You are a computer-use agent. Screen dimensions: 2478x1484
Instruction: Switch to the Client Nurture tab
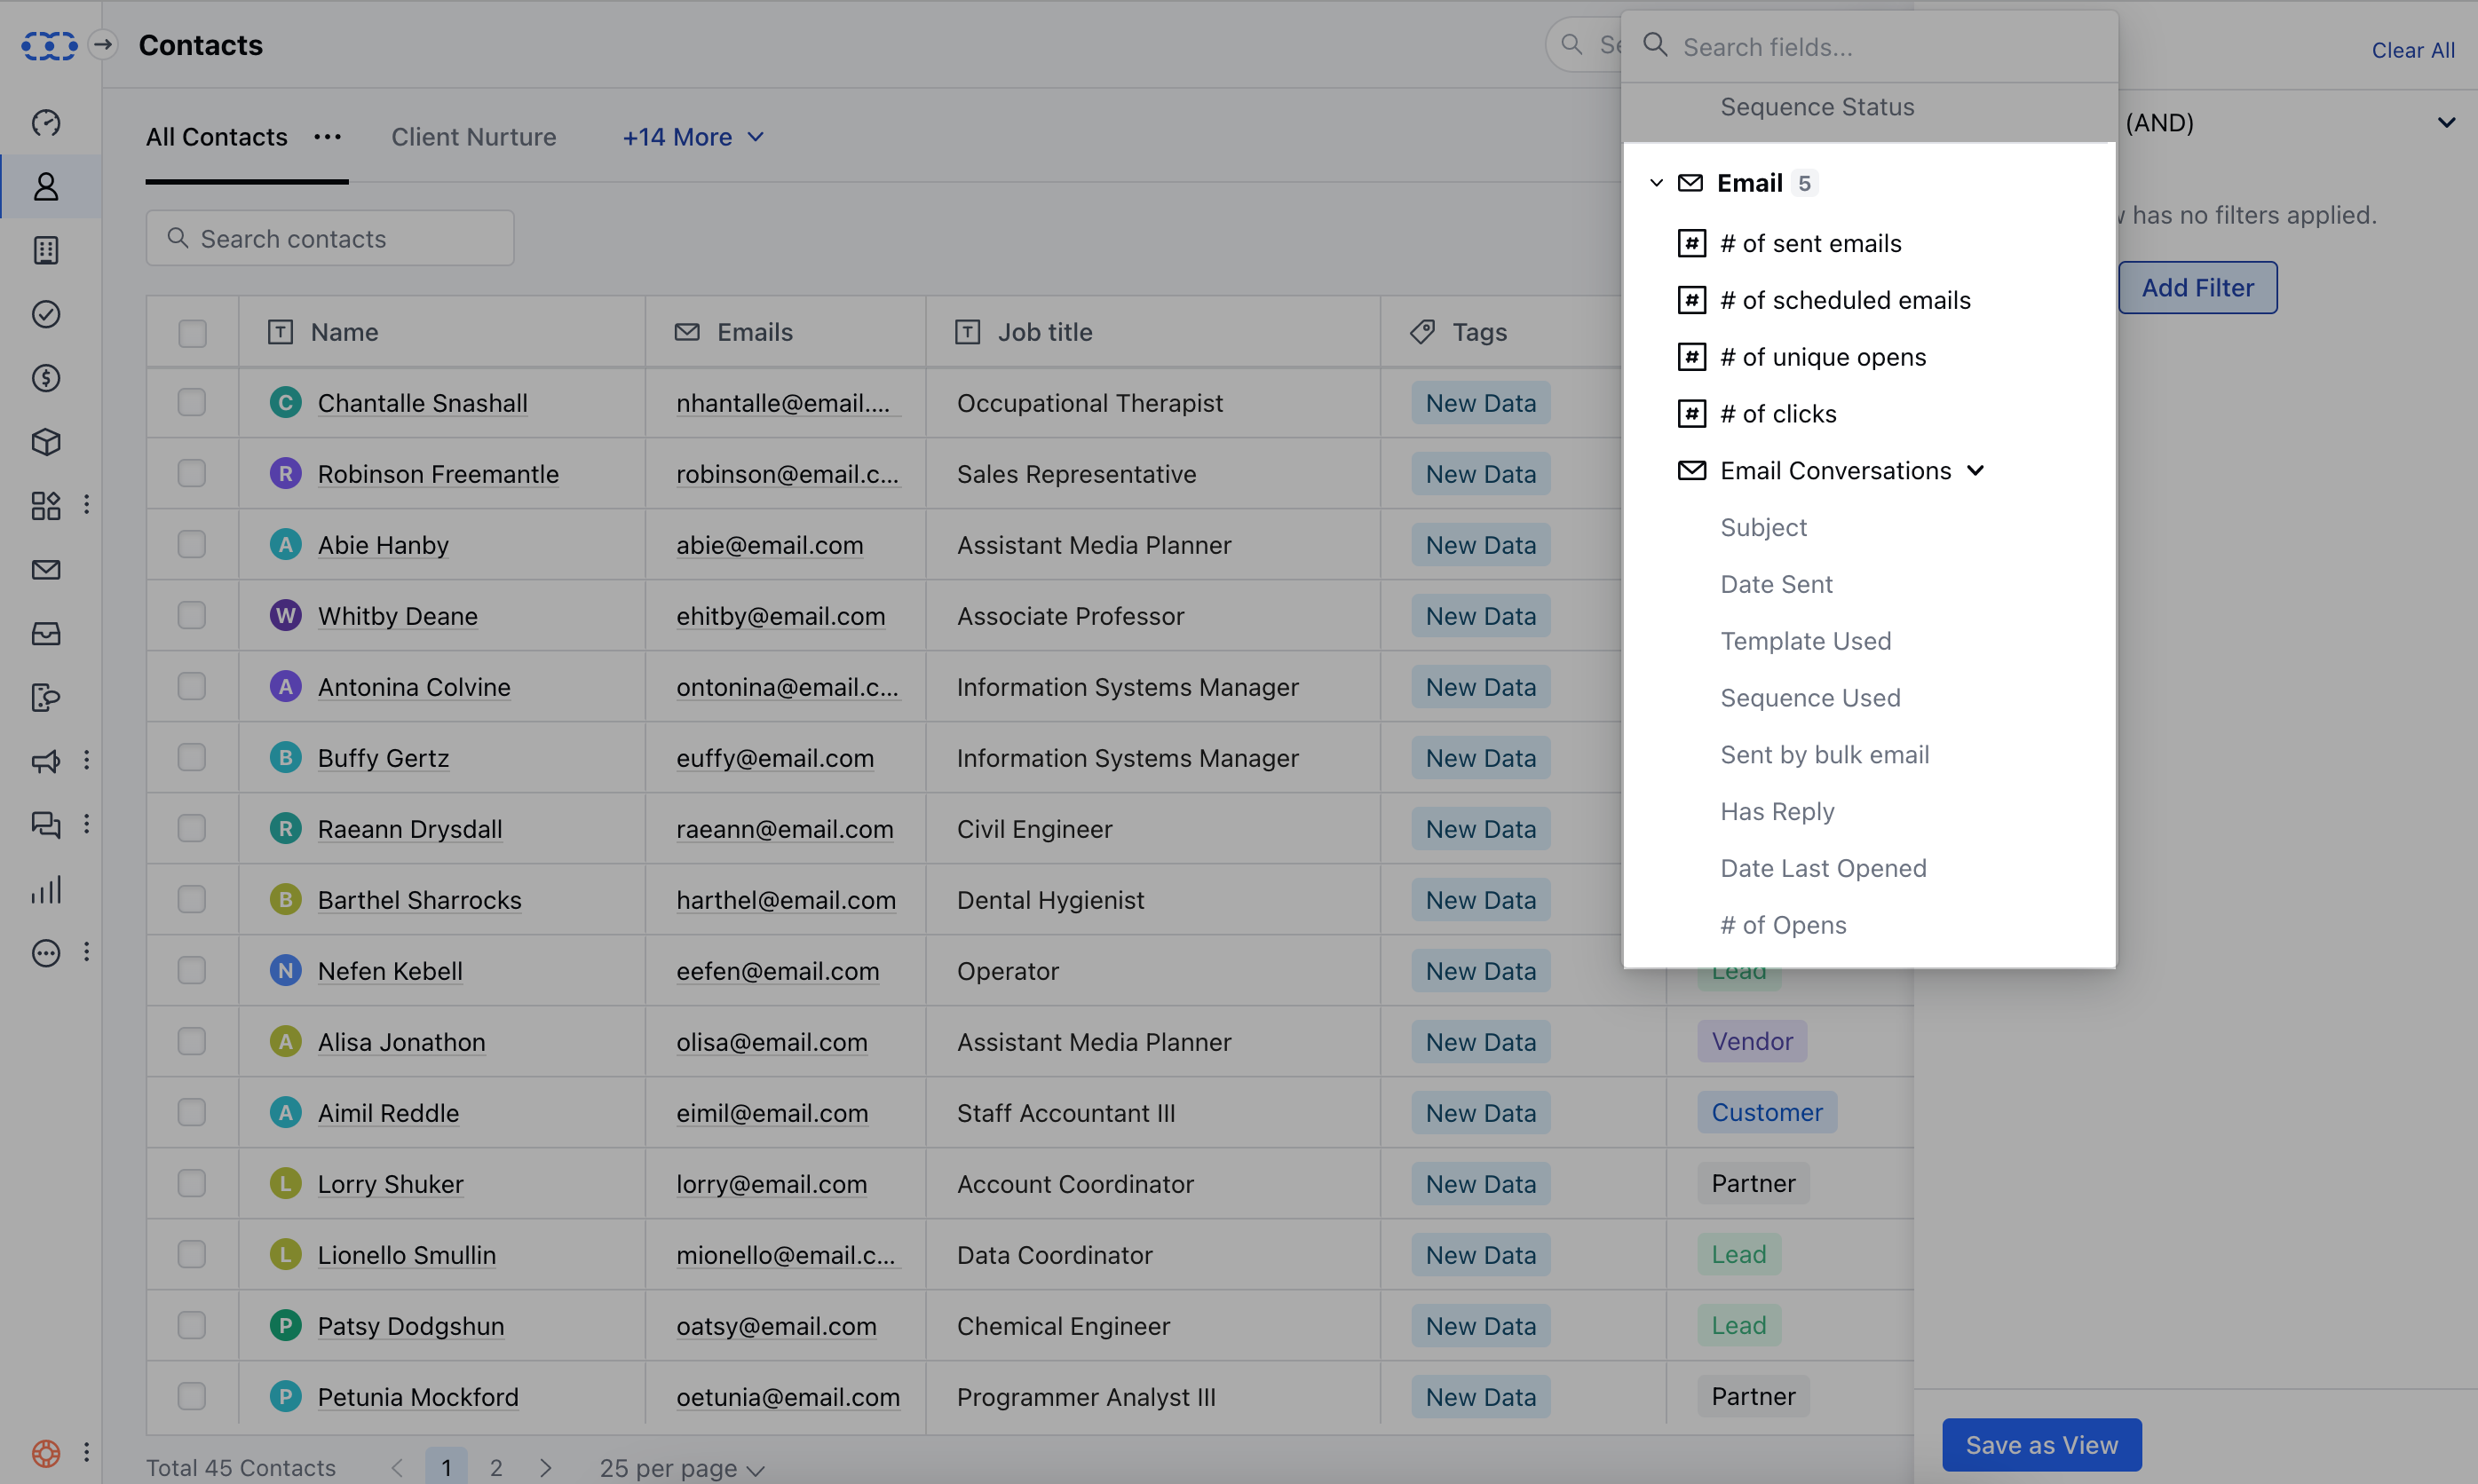point(473,137)
